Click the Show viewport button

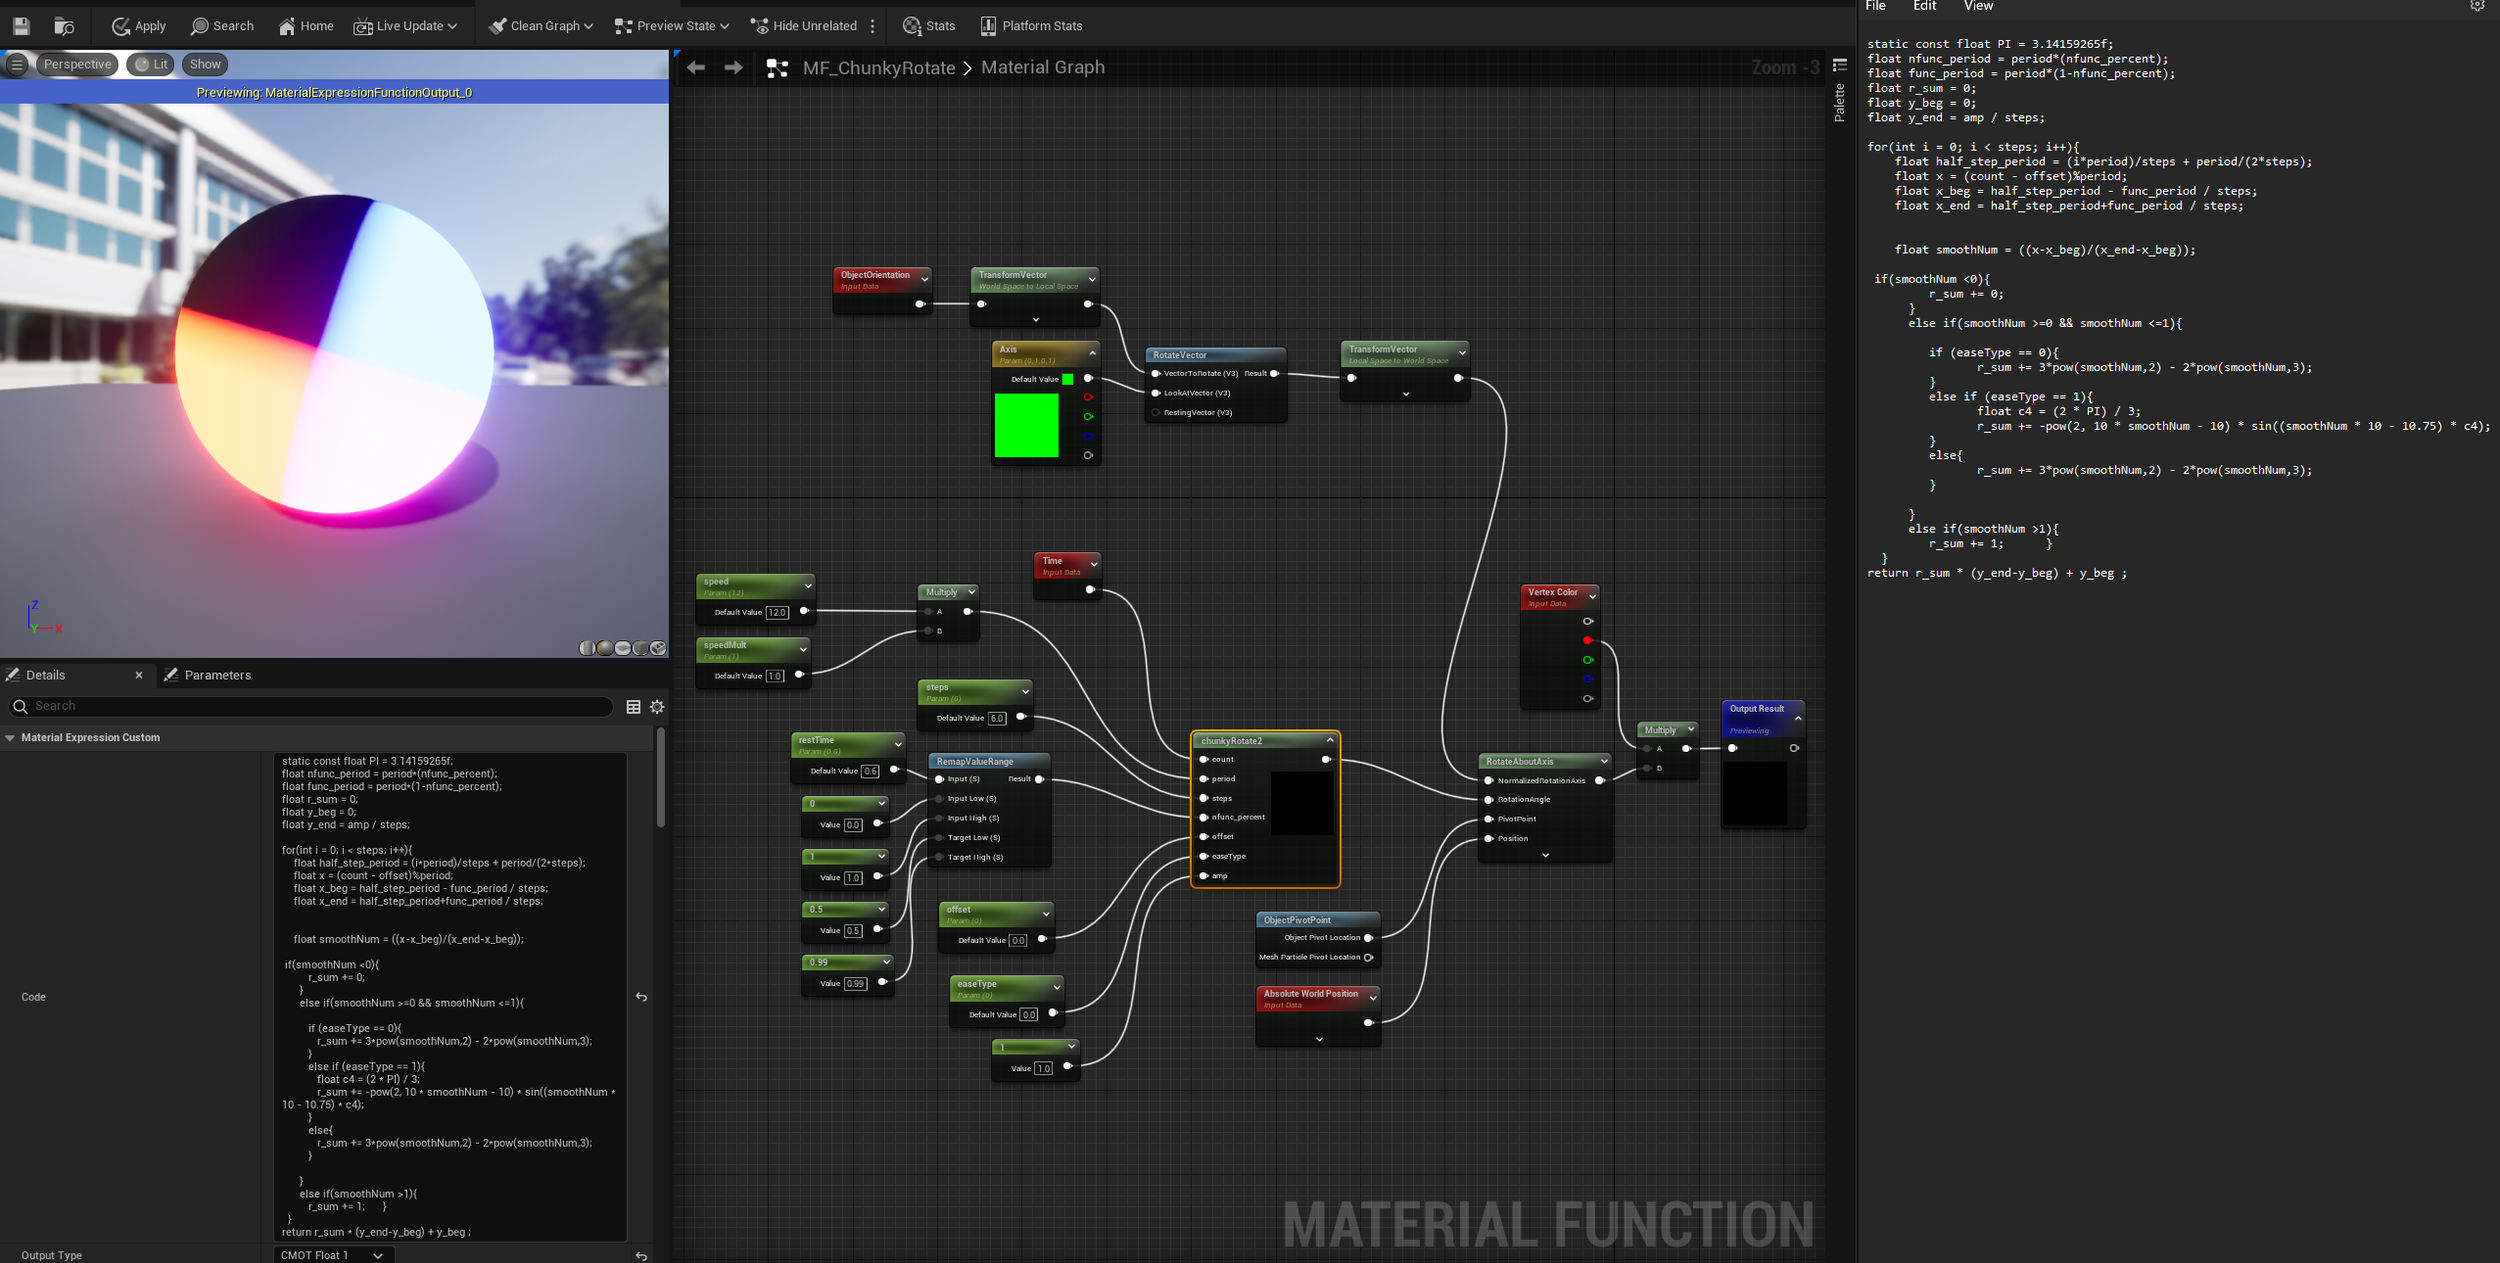[204, 63]
